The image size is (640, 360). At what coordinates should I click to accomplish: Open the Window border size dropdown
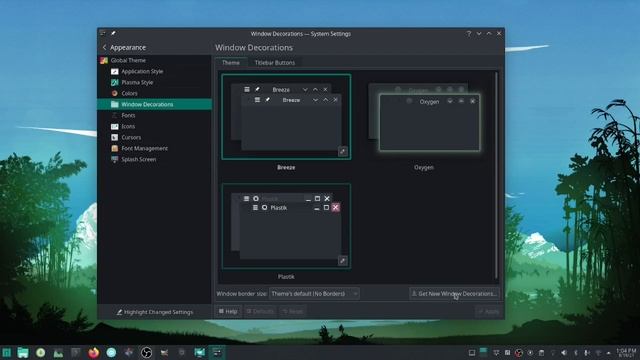point(314,293)
